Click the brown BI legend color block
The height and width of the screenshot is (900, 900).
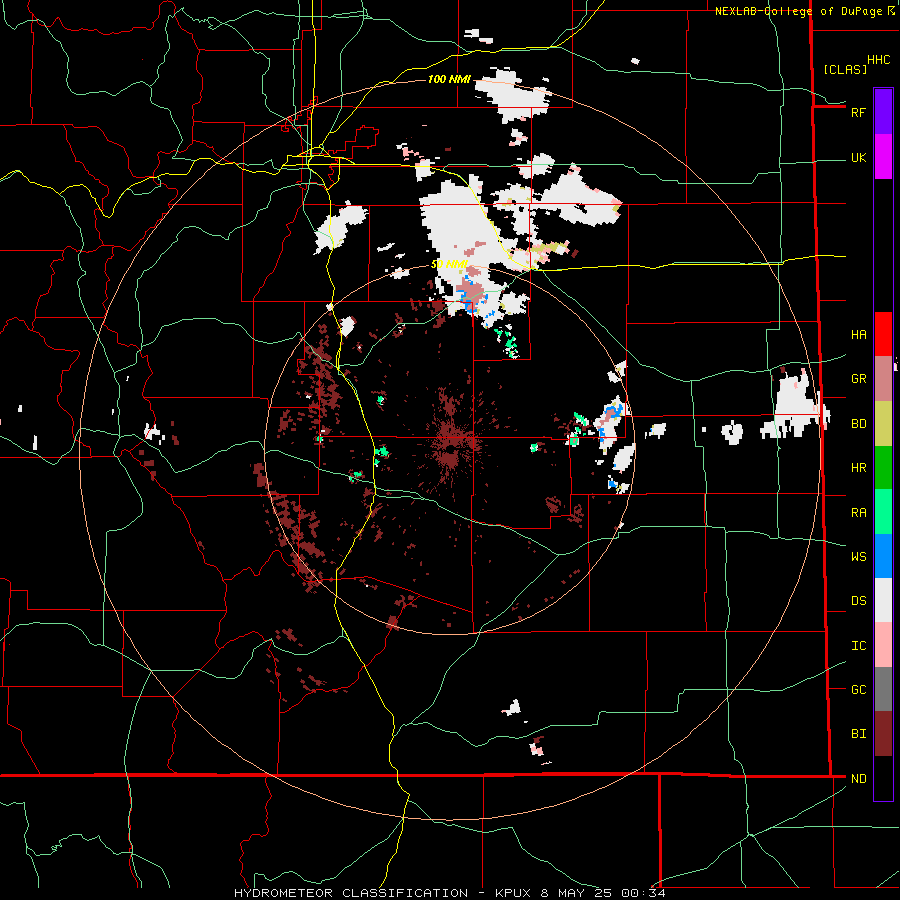(x=883, y=734)
